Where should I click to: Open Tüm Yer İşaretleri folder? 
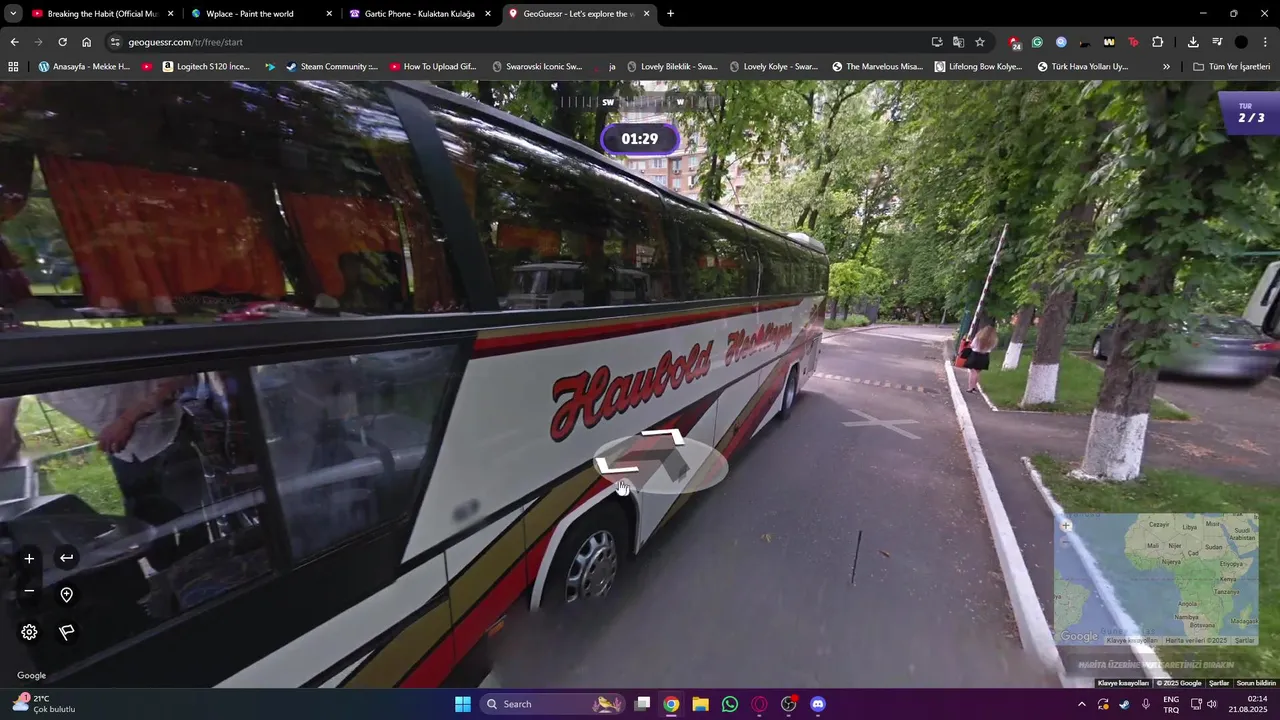(x=1231, y=67)
